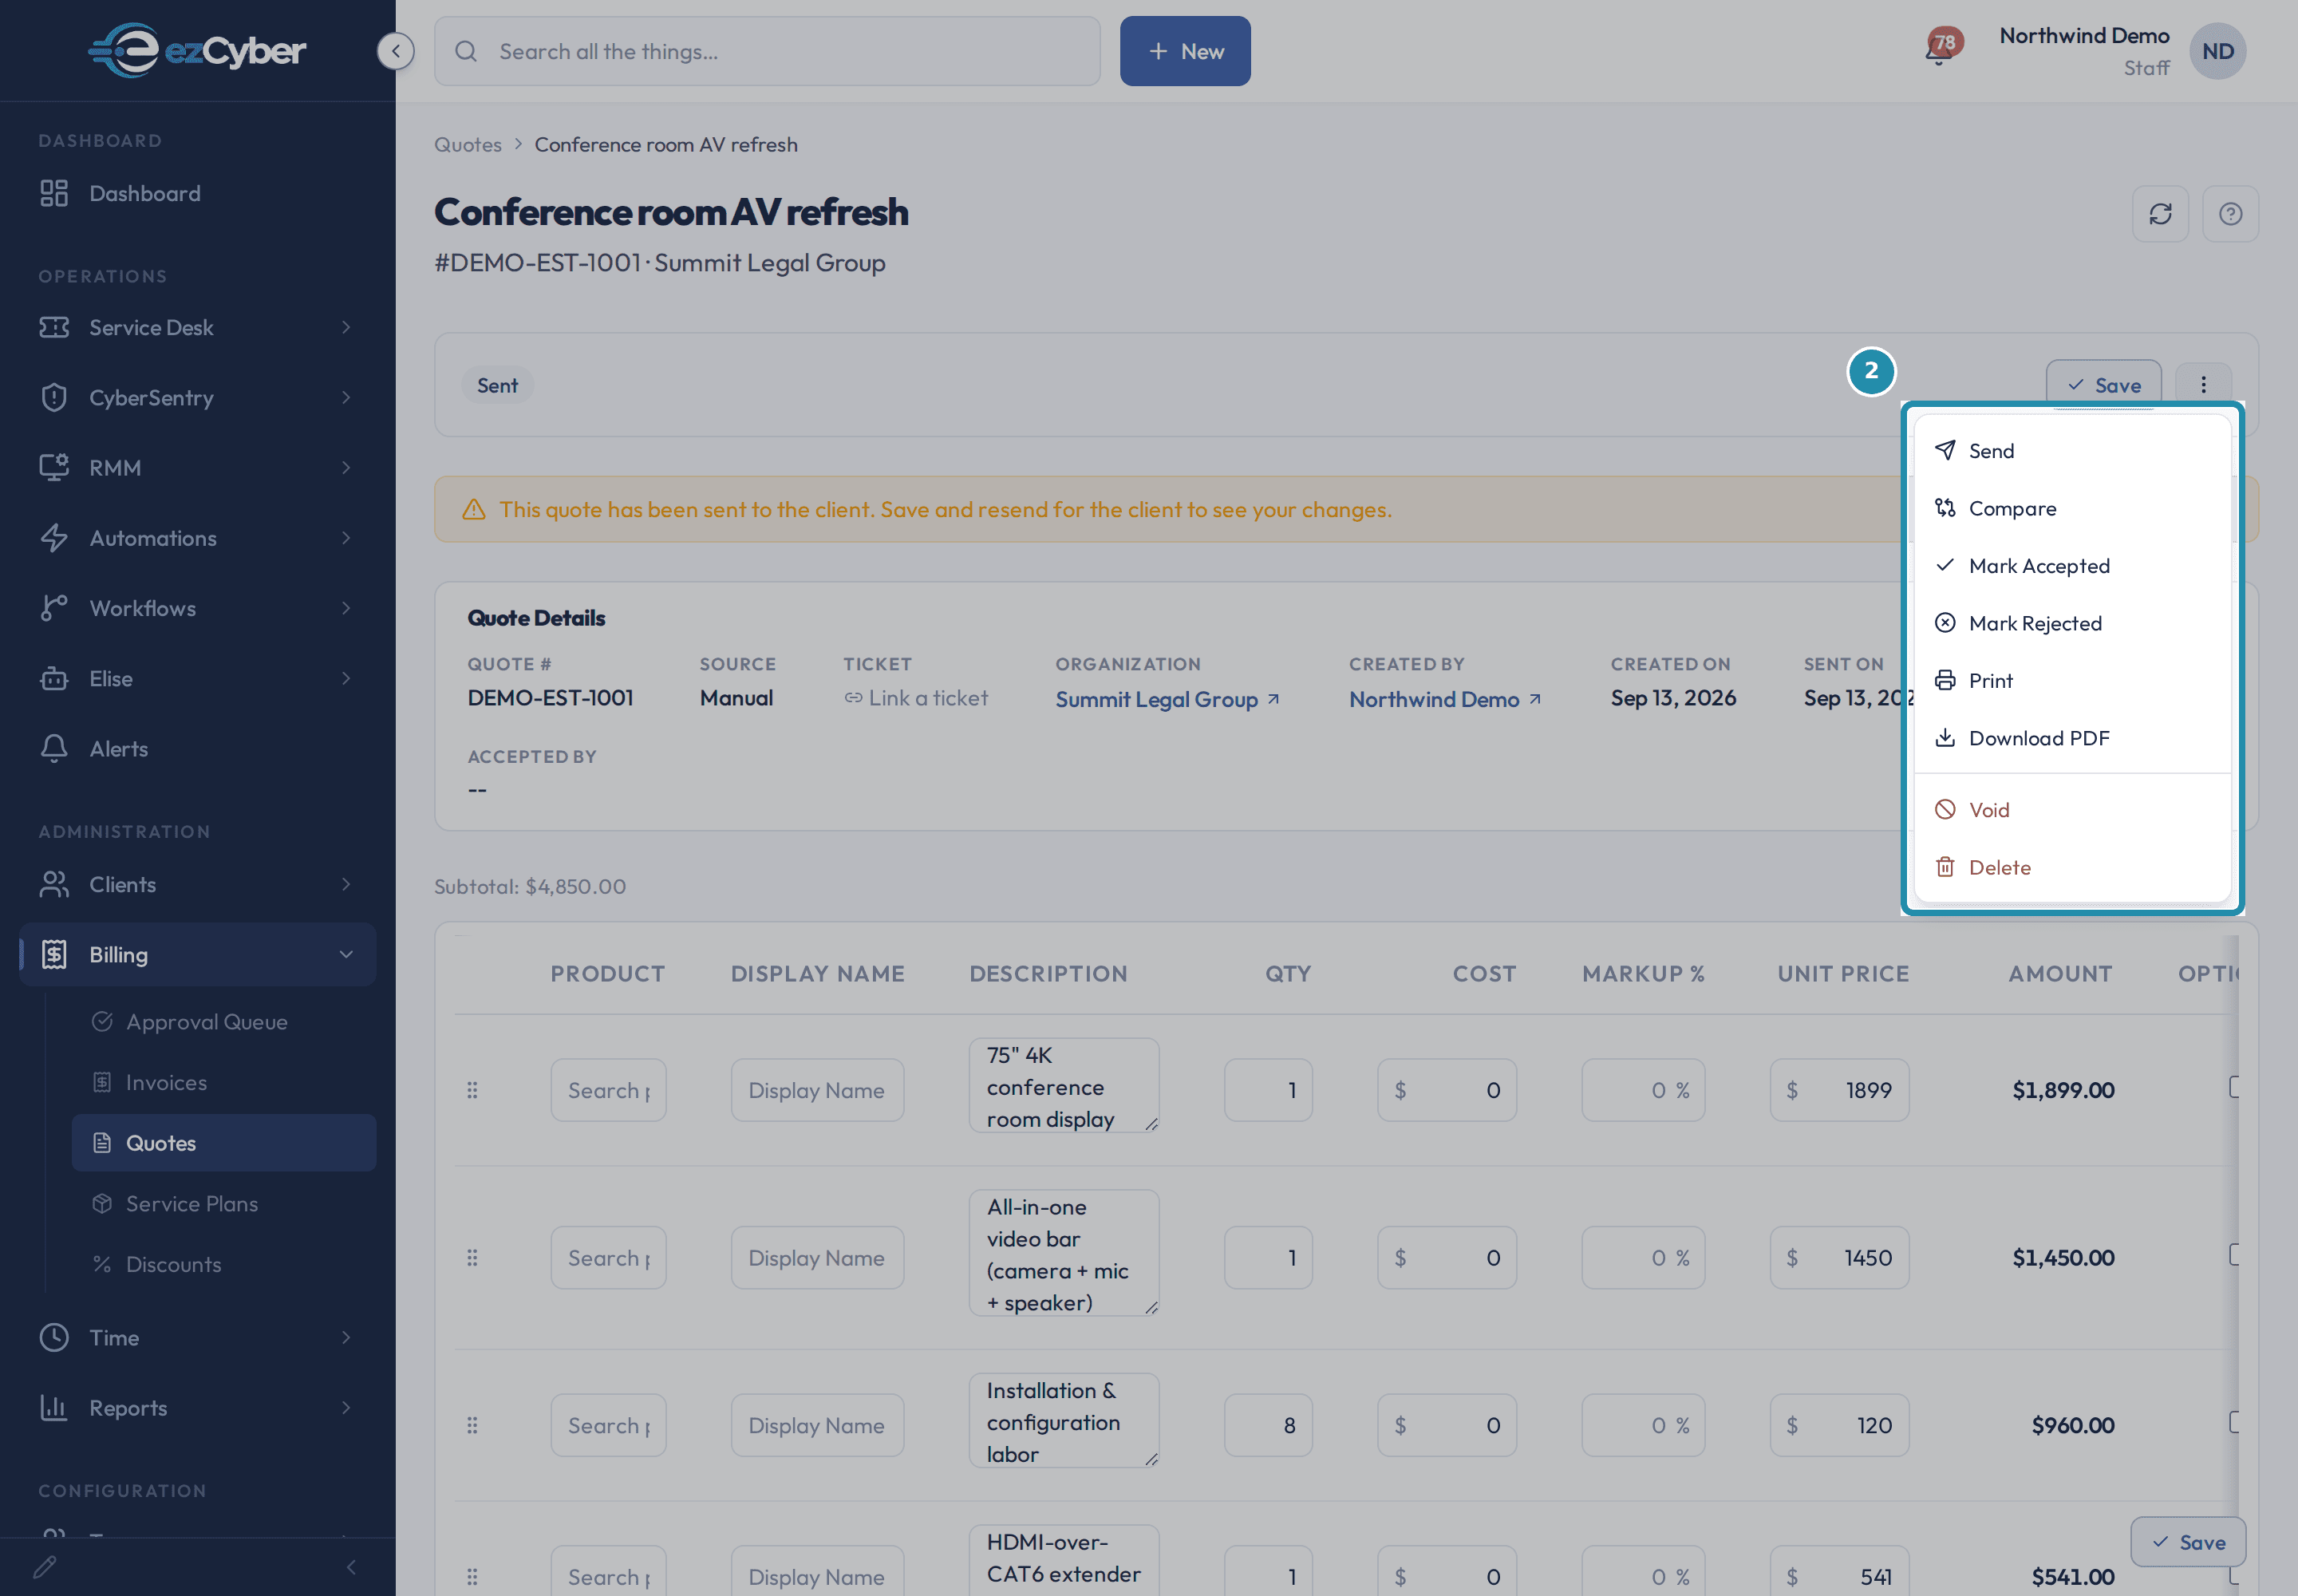This screenshot has width=2298, height=1596.
Task: Expand the CyberSentry menu
Action: pos(198,397)
